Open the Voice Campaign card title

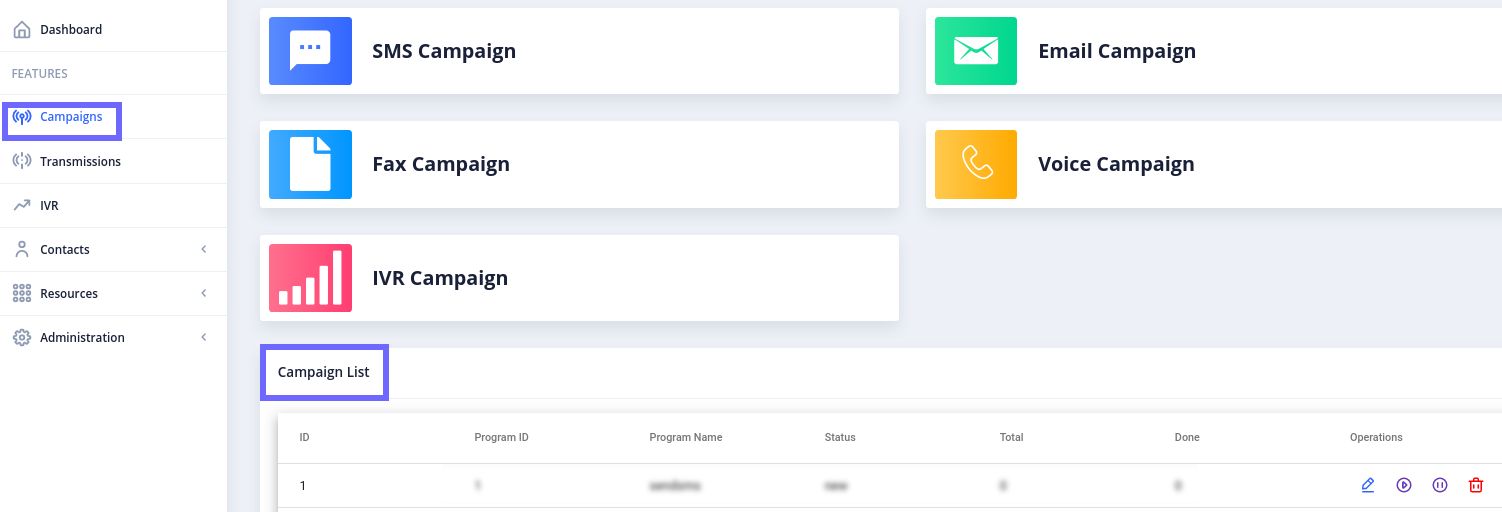point(1116,164)
